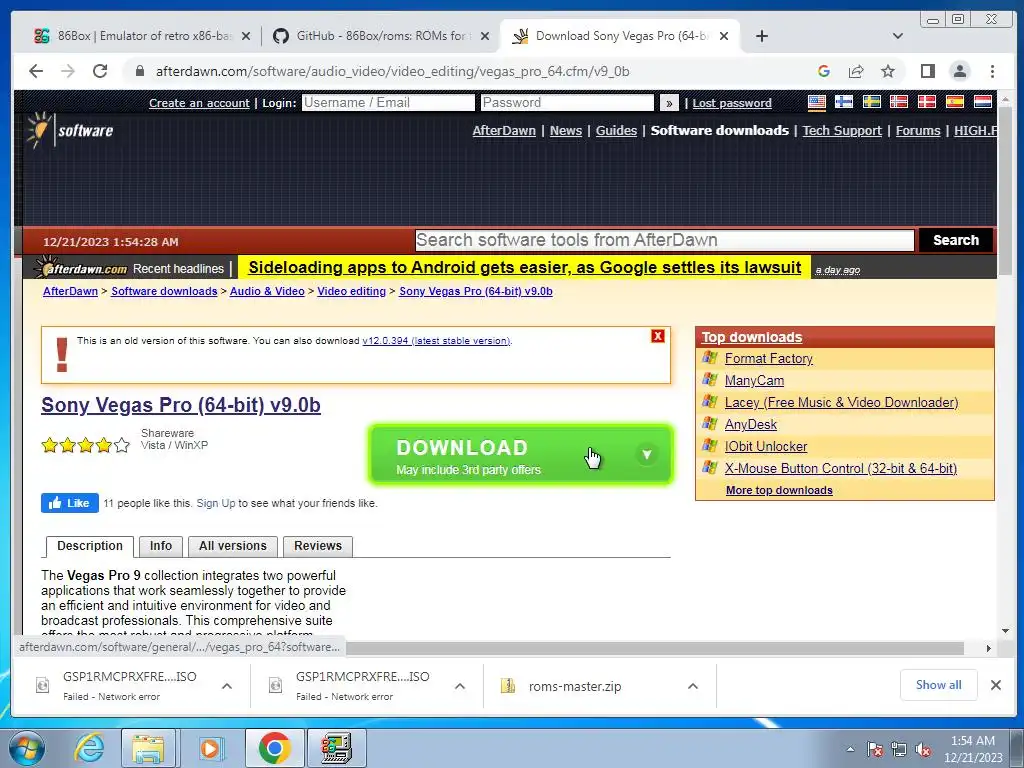
Task: Open the Windows Start menu
Action: click(27, 748)
